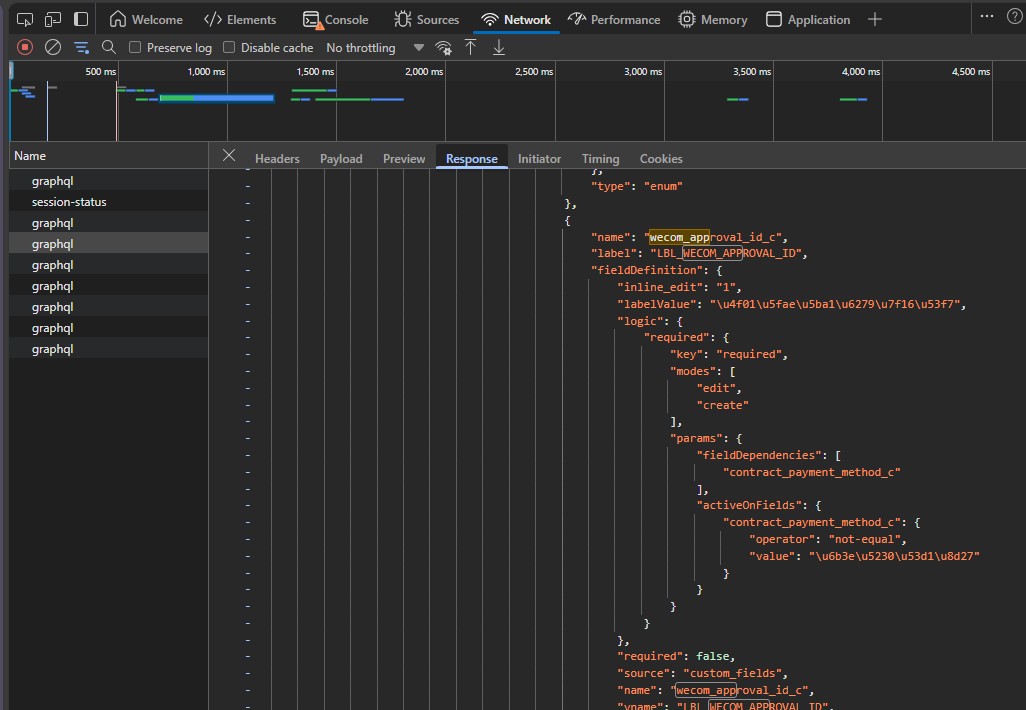Activate the inspect element picker
The image size is (1026, 710).
pyautogui.click(x=25, y=19)
